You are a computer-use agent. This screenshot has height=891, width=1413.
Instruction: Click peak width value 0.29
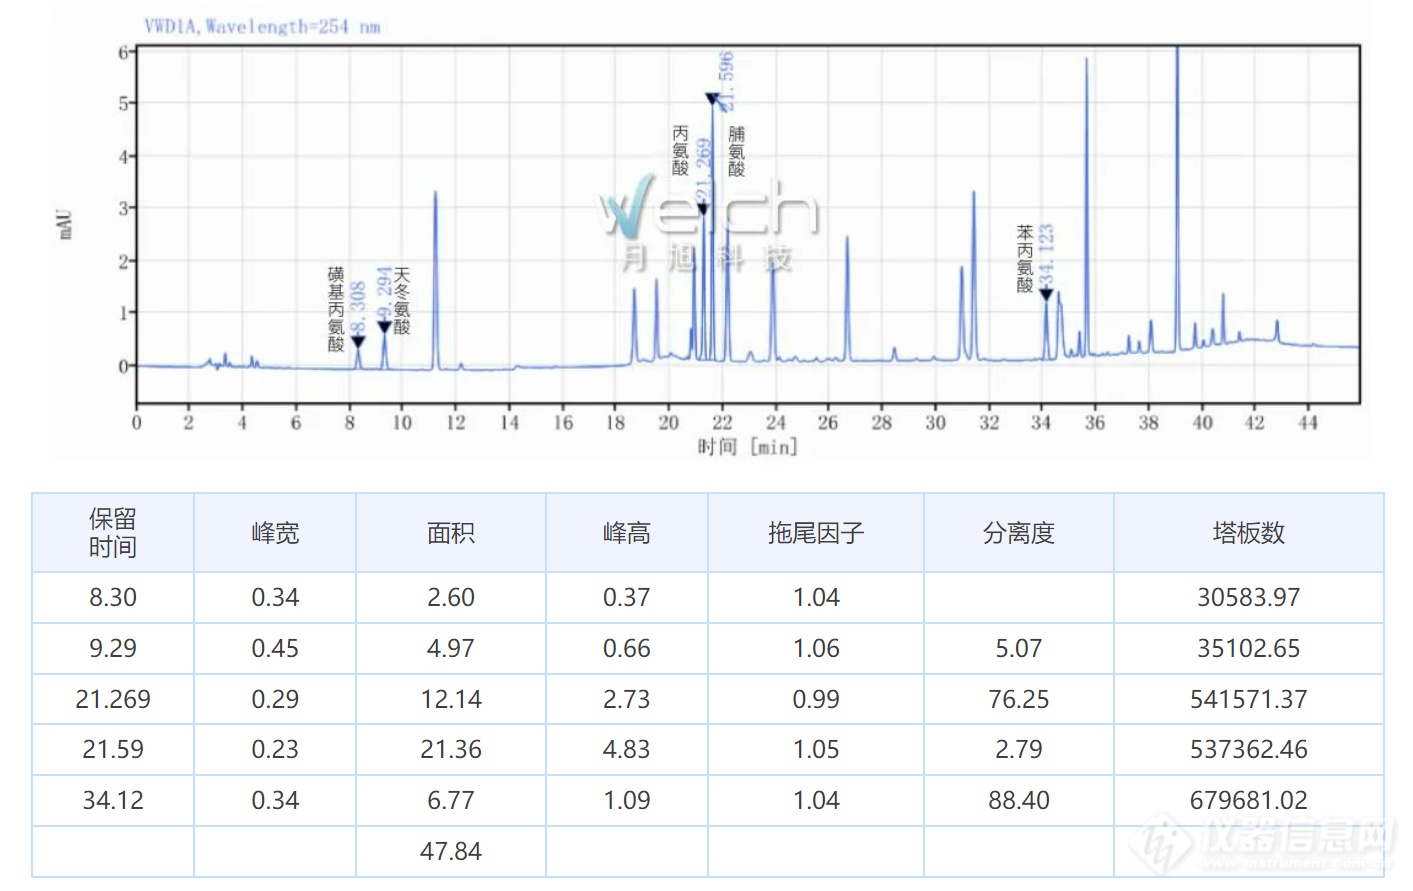[275, 699]
